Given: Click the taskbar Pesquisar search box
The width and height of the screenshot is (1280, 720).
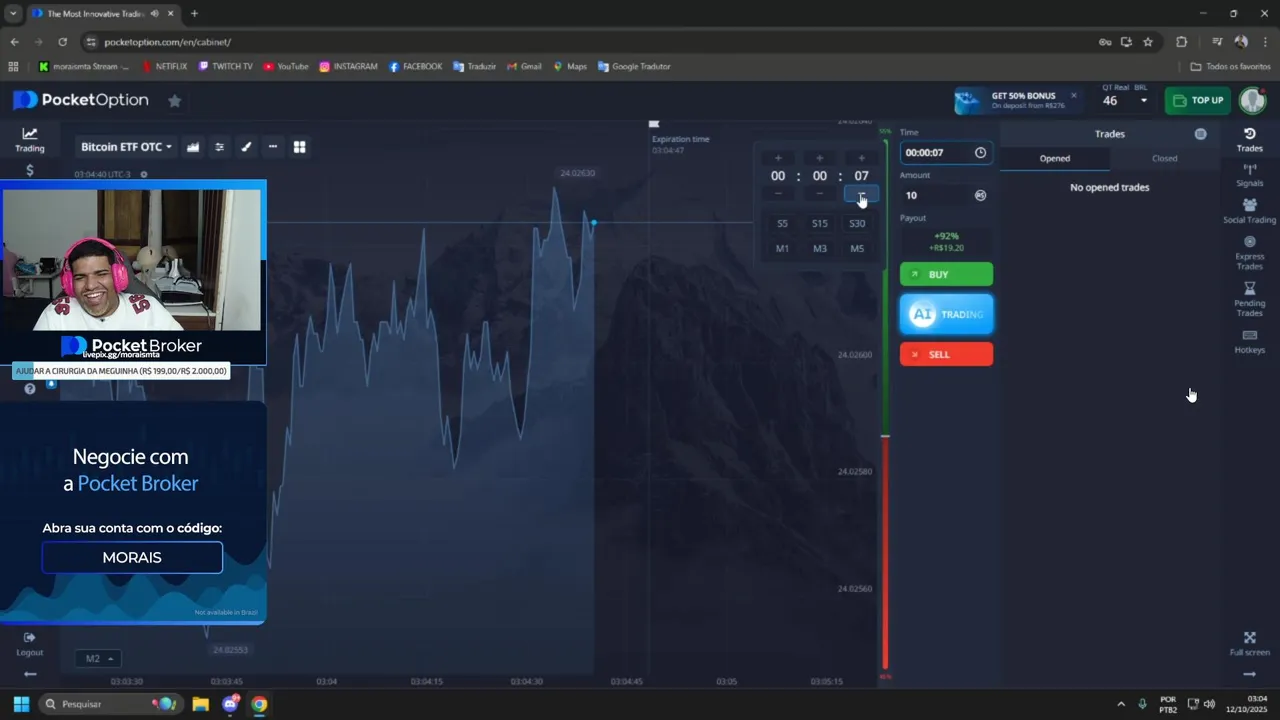Looking at the screenshot, I should point(112,704).
